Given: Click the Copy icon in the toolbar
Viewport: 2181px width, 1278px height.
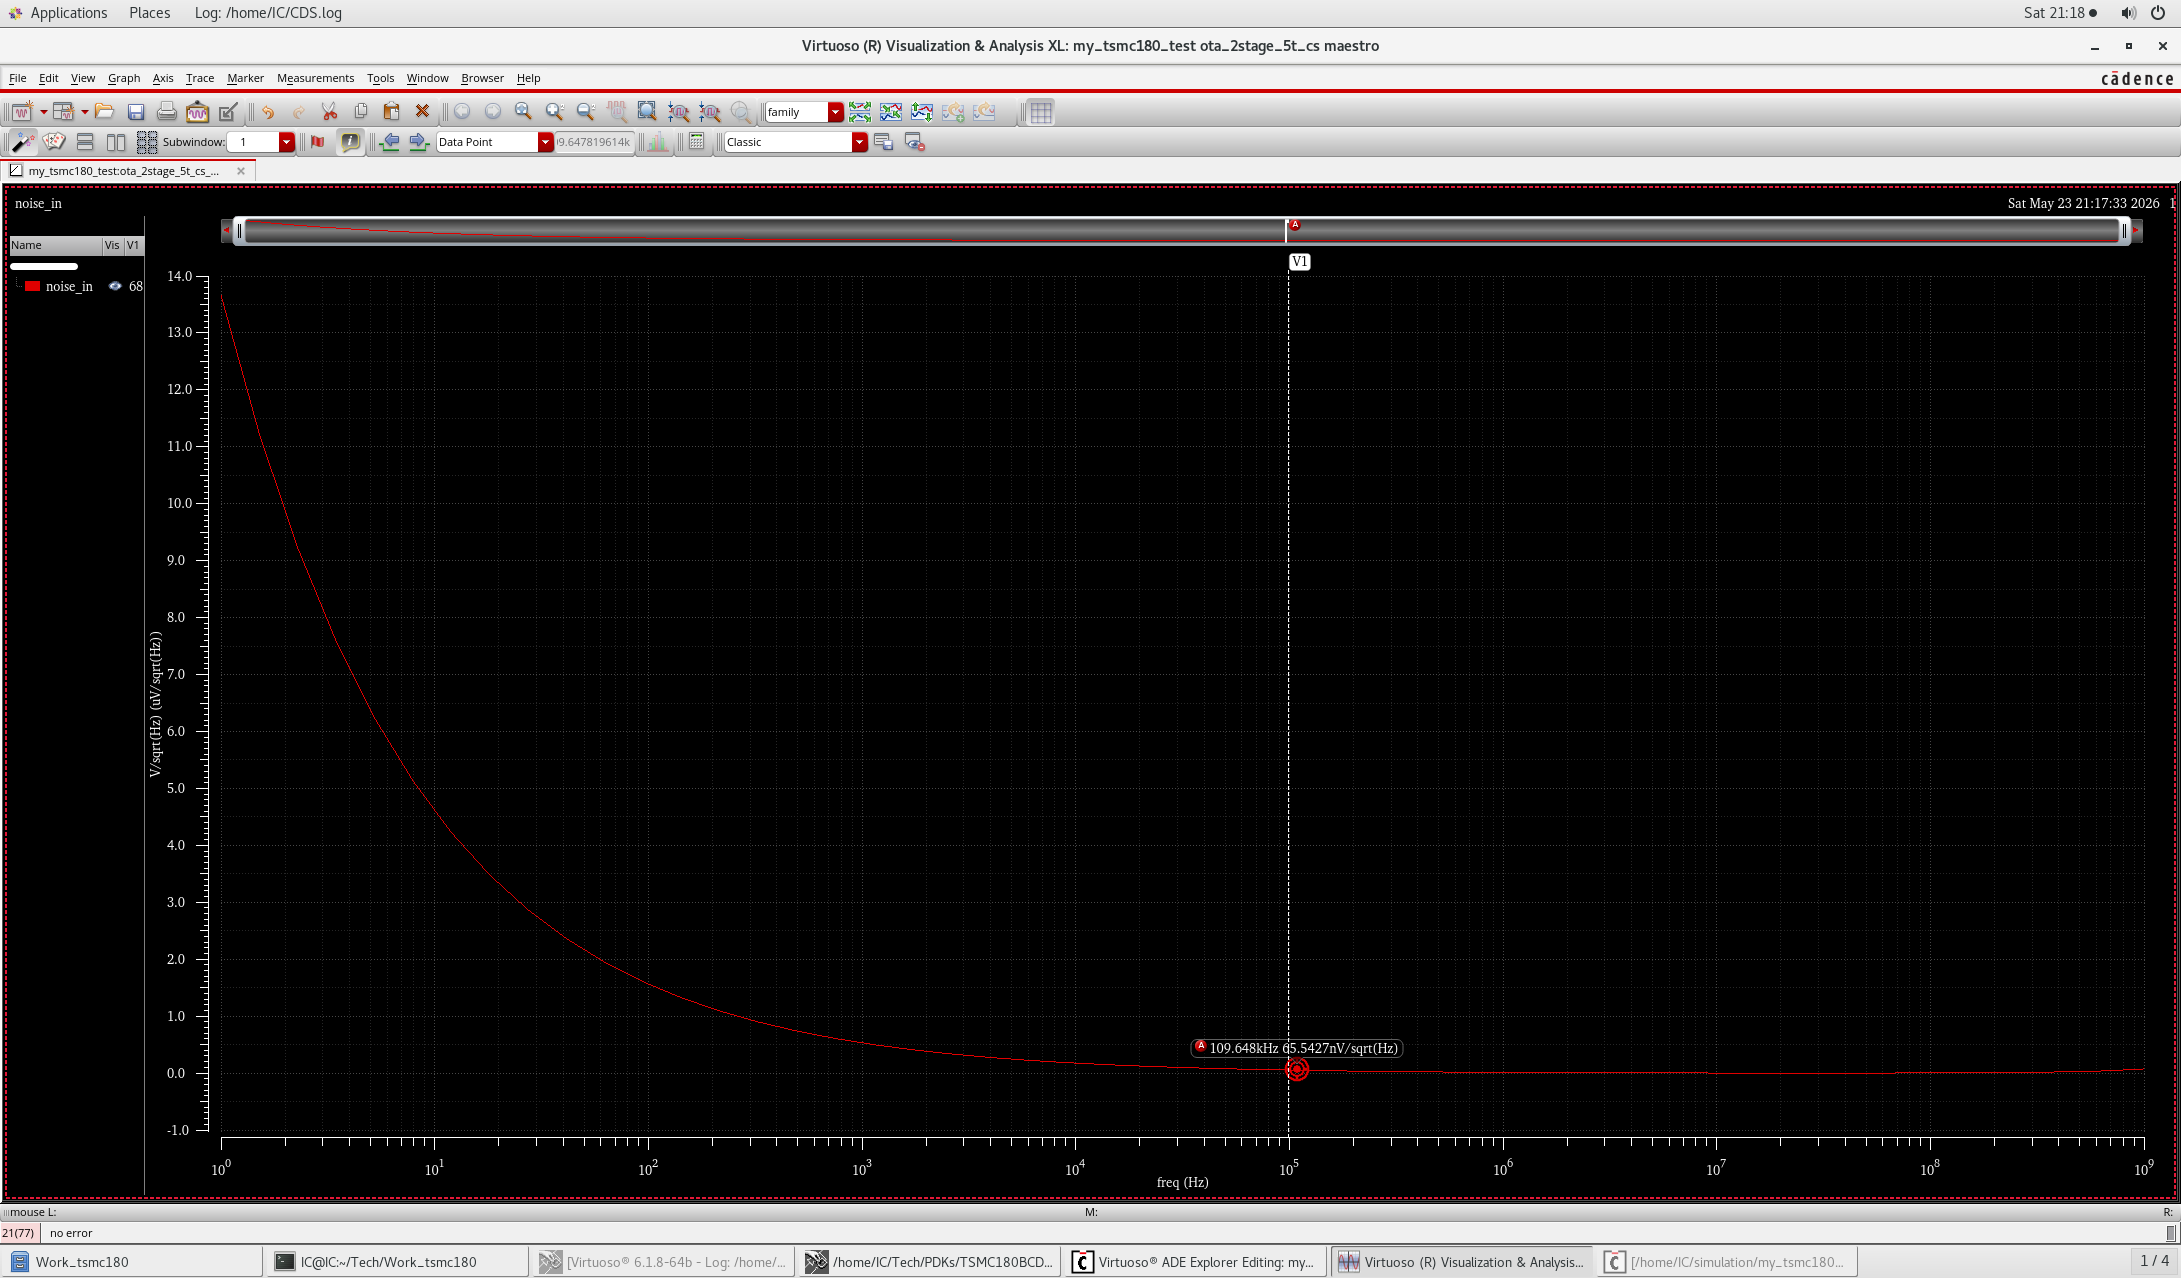Looking at the screenshot, I should pyautogui.click(x=361, y=112).
